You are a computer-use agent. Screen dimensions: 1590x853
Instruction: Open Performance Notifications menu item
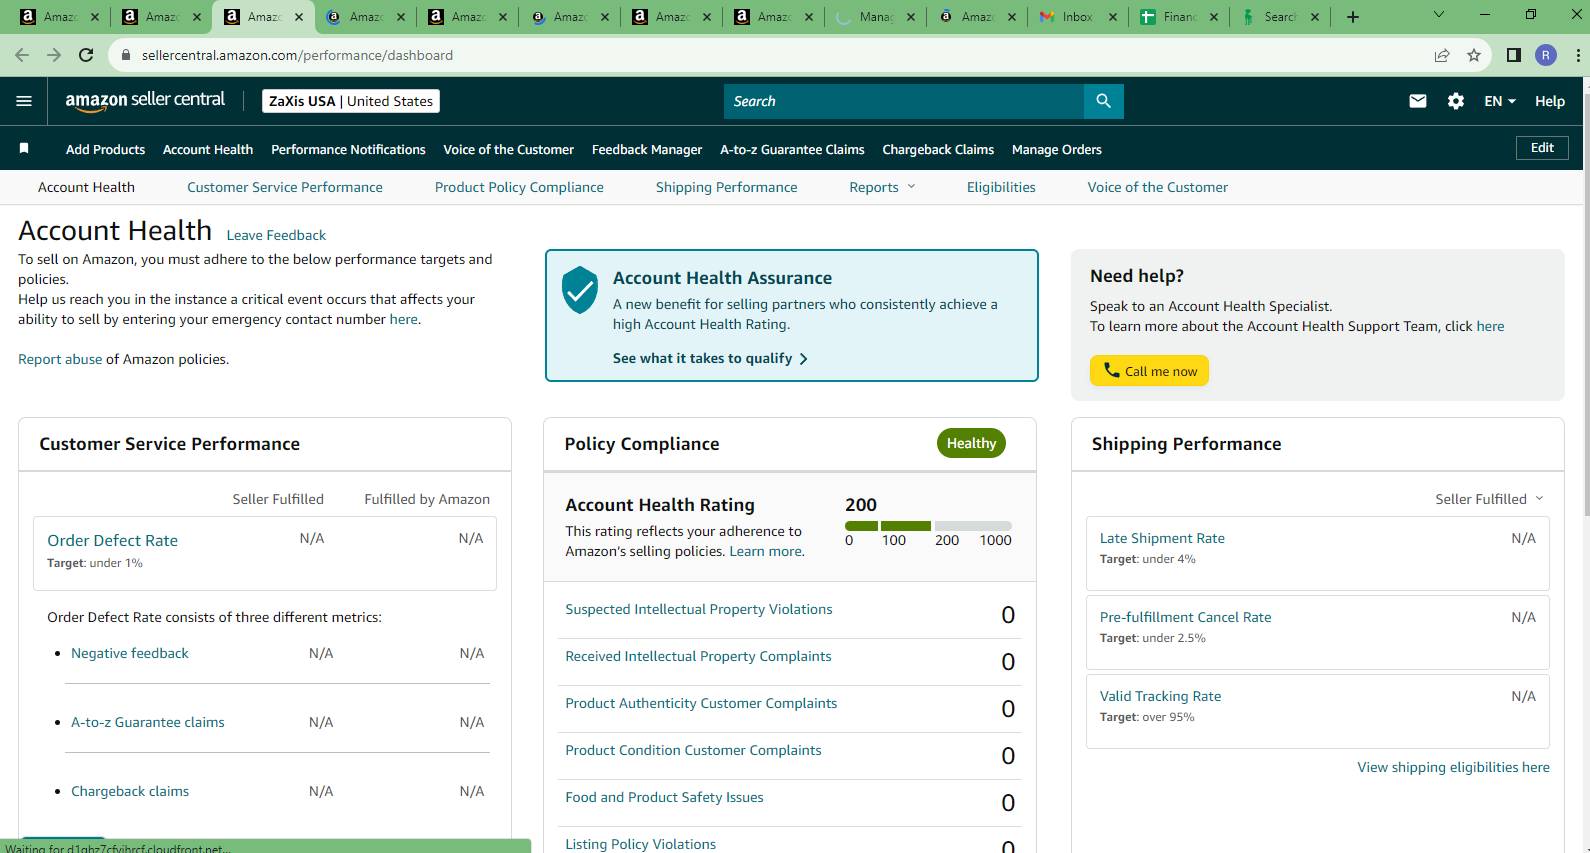tap(348, 149)
